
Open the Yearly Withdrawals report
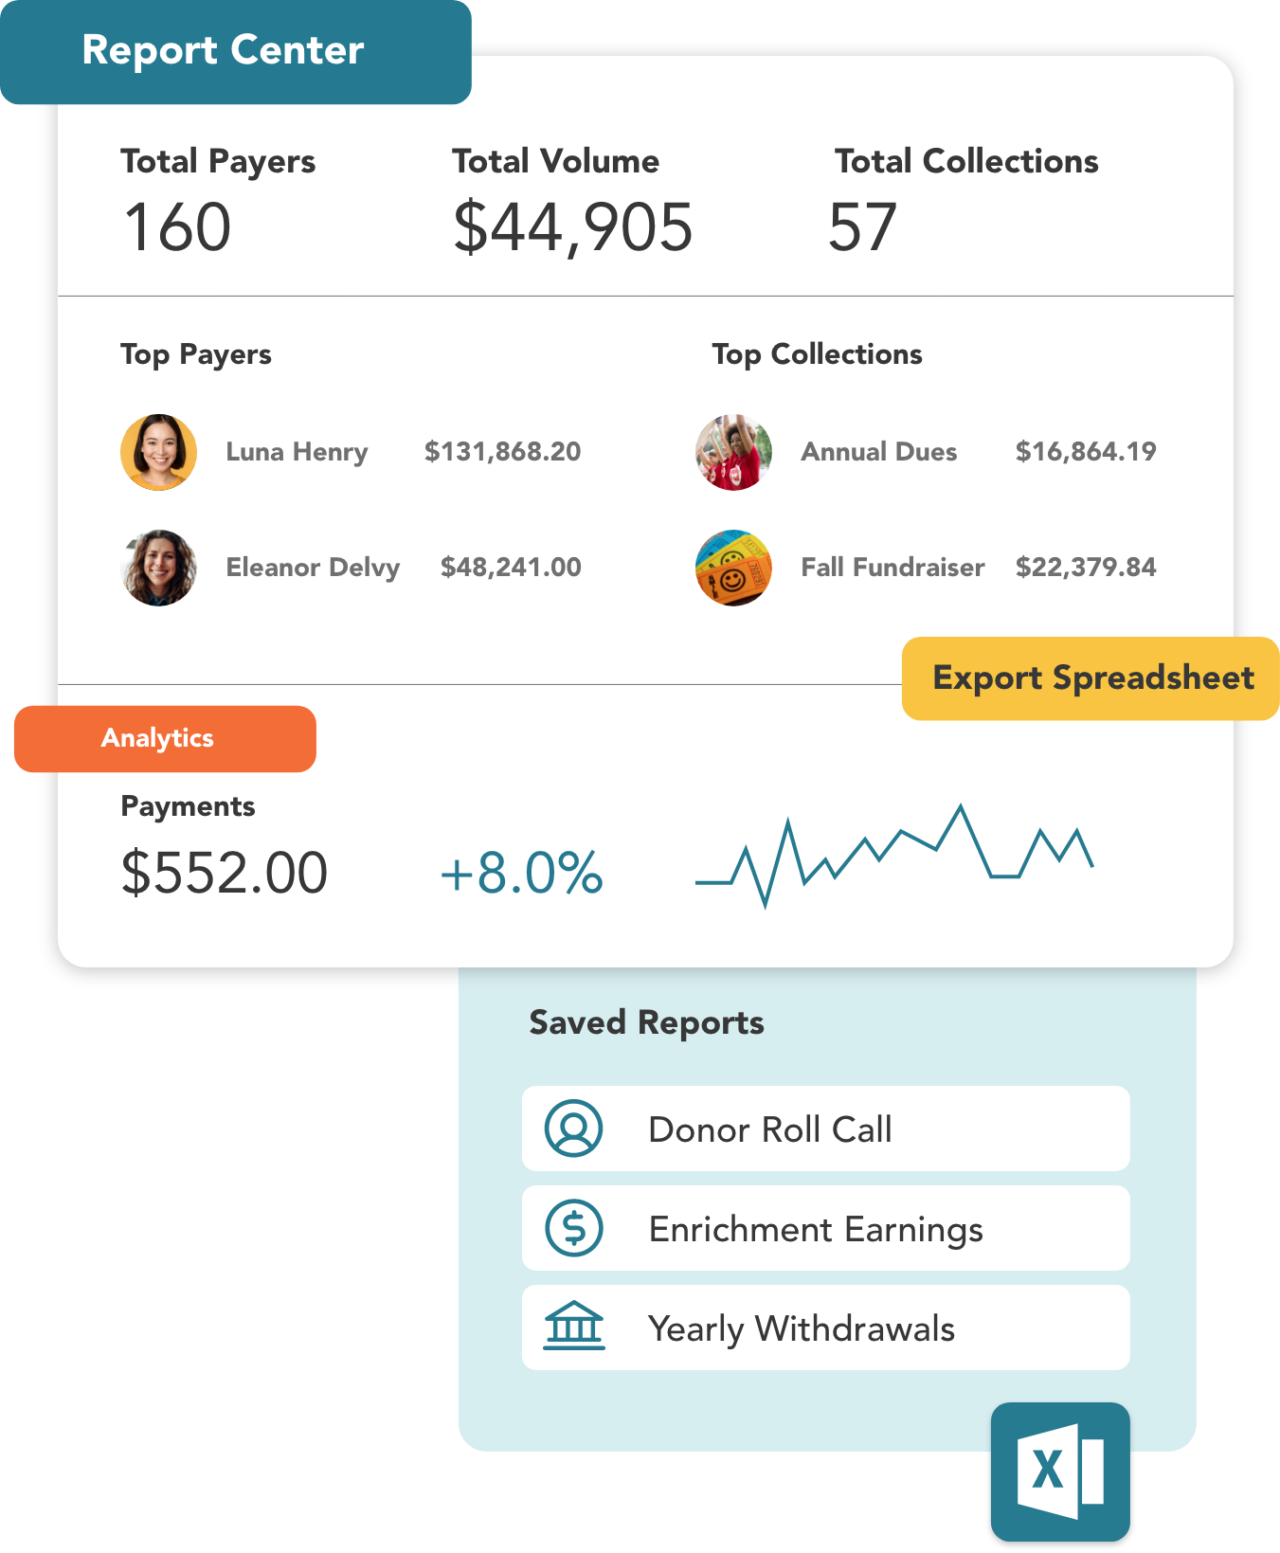pyautogui.click(x=824, y=1327)
